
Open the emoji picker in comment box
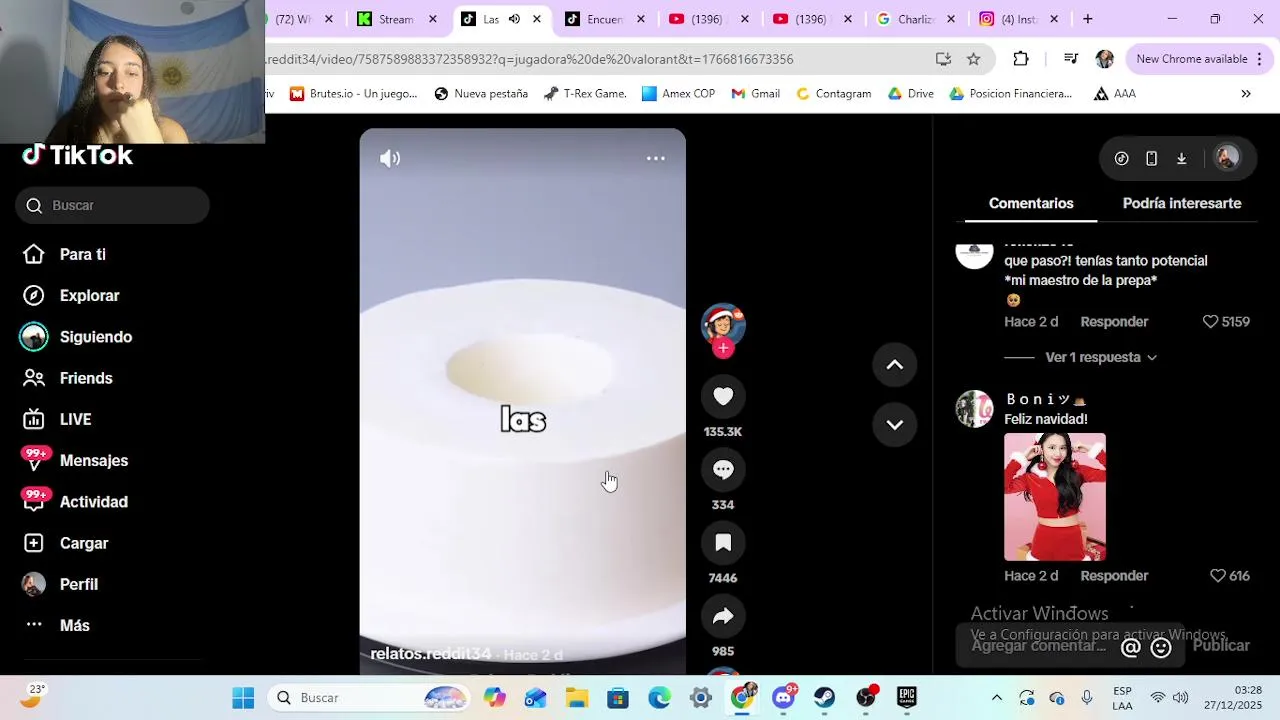coord(1161,647)
